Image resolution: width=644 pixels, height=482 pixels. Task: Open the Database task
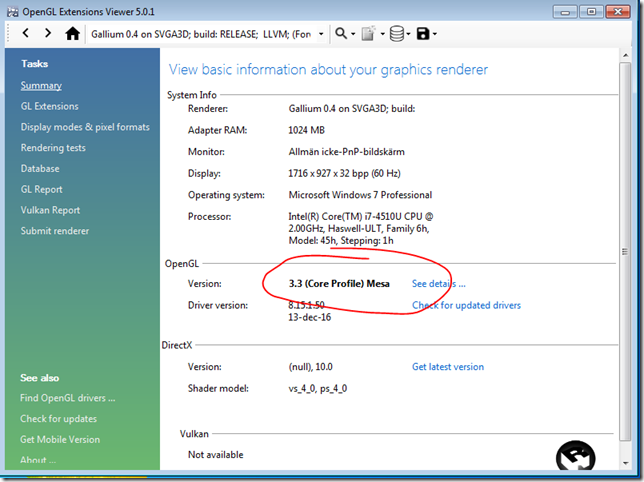(40, 169)
